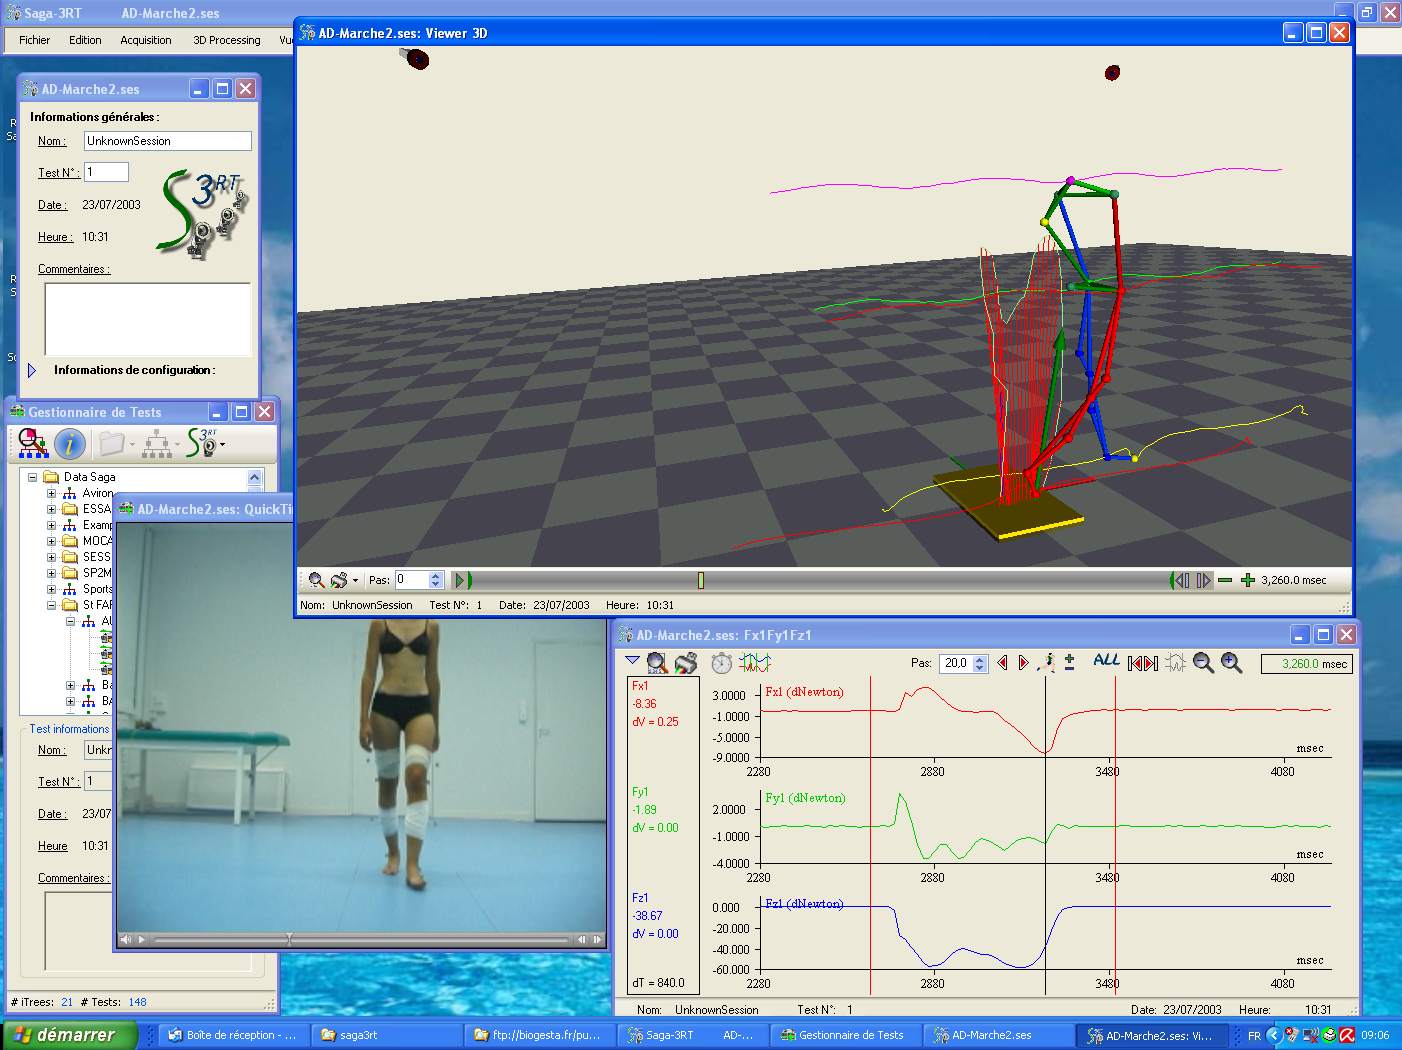The image size is (1402, 1050).
Task: Click the Nom field containing UnknownSession
Action: (x=167, y=141)
